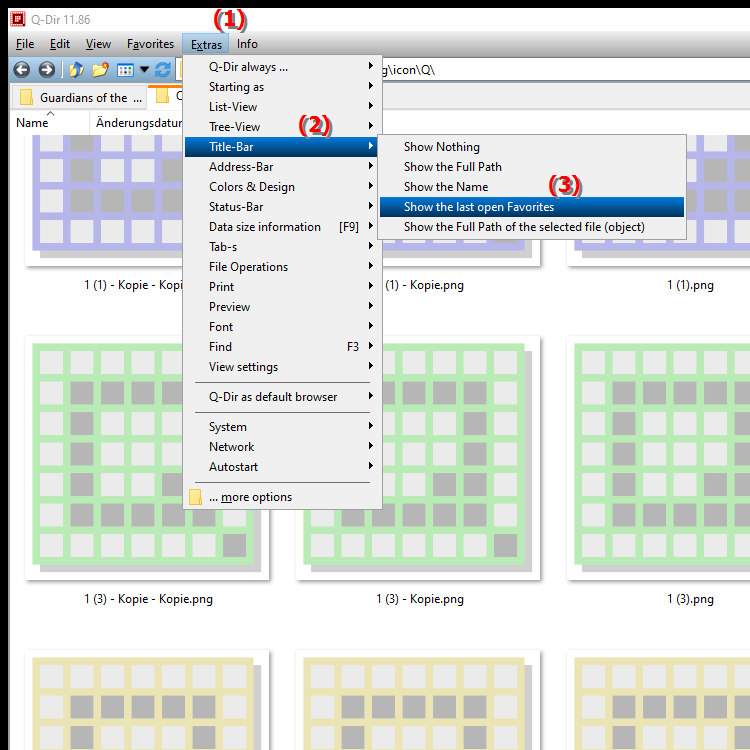Sort by the Änderungsdatum column header

(x=137, y=123)
